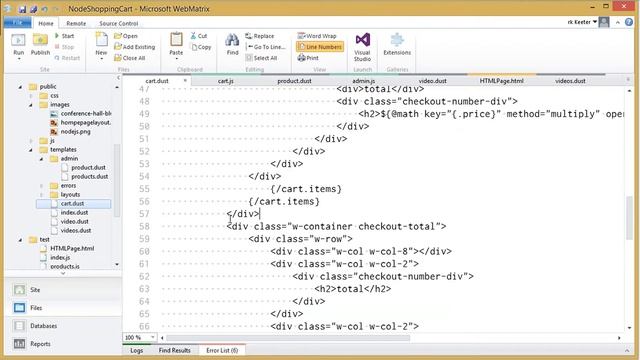Switch to the Home ribbon tab
This screenshot has width=640, height=360.
pos(46,23)
